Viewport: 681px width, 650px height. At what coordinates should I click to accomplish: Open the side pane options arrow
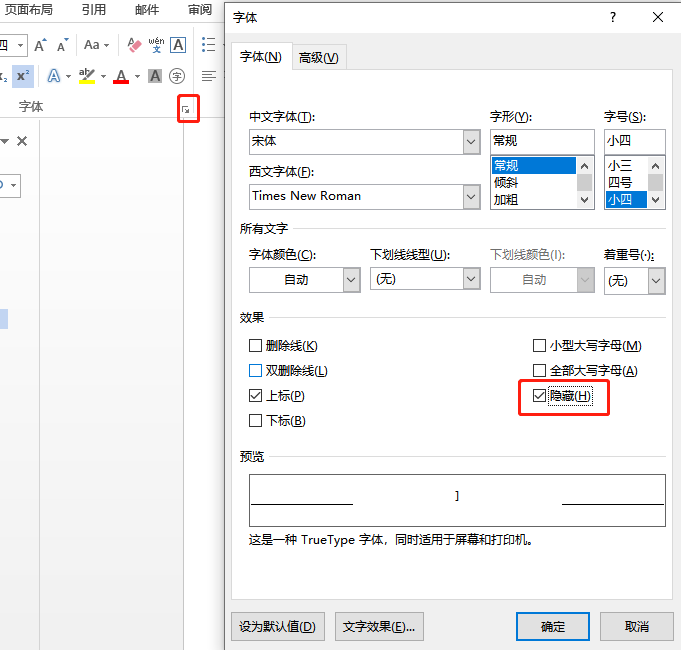click(5, 141)
